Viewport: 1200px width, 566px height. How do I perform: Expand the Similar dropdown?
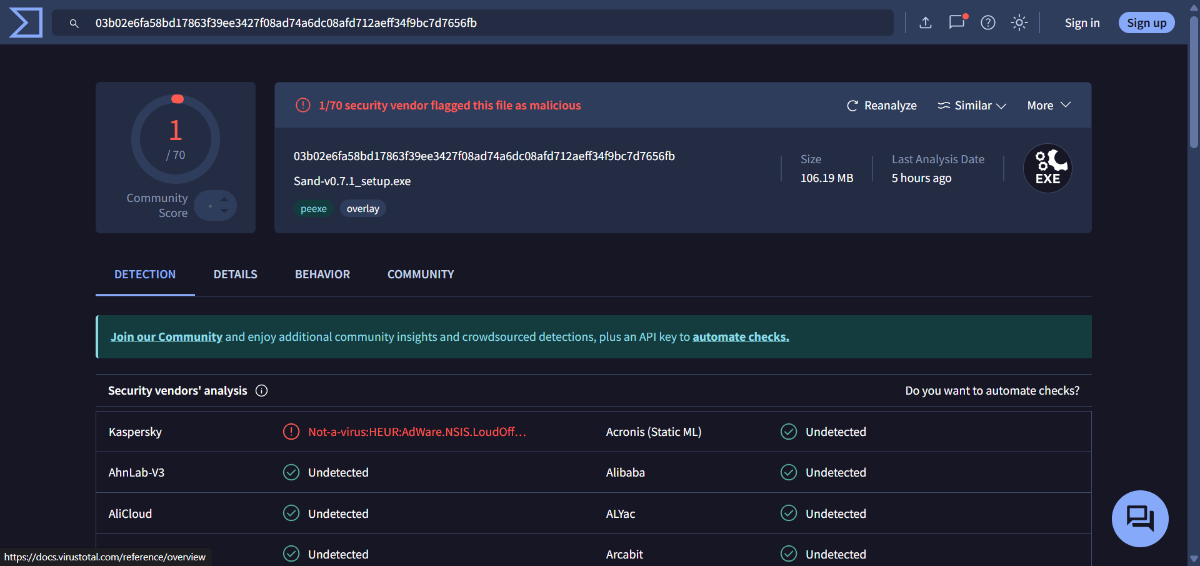pos(971,105)
